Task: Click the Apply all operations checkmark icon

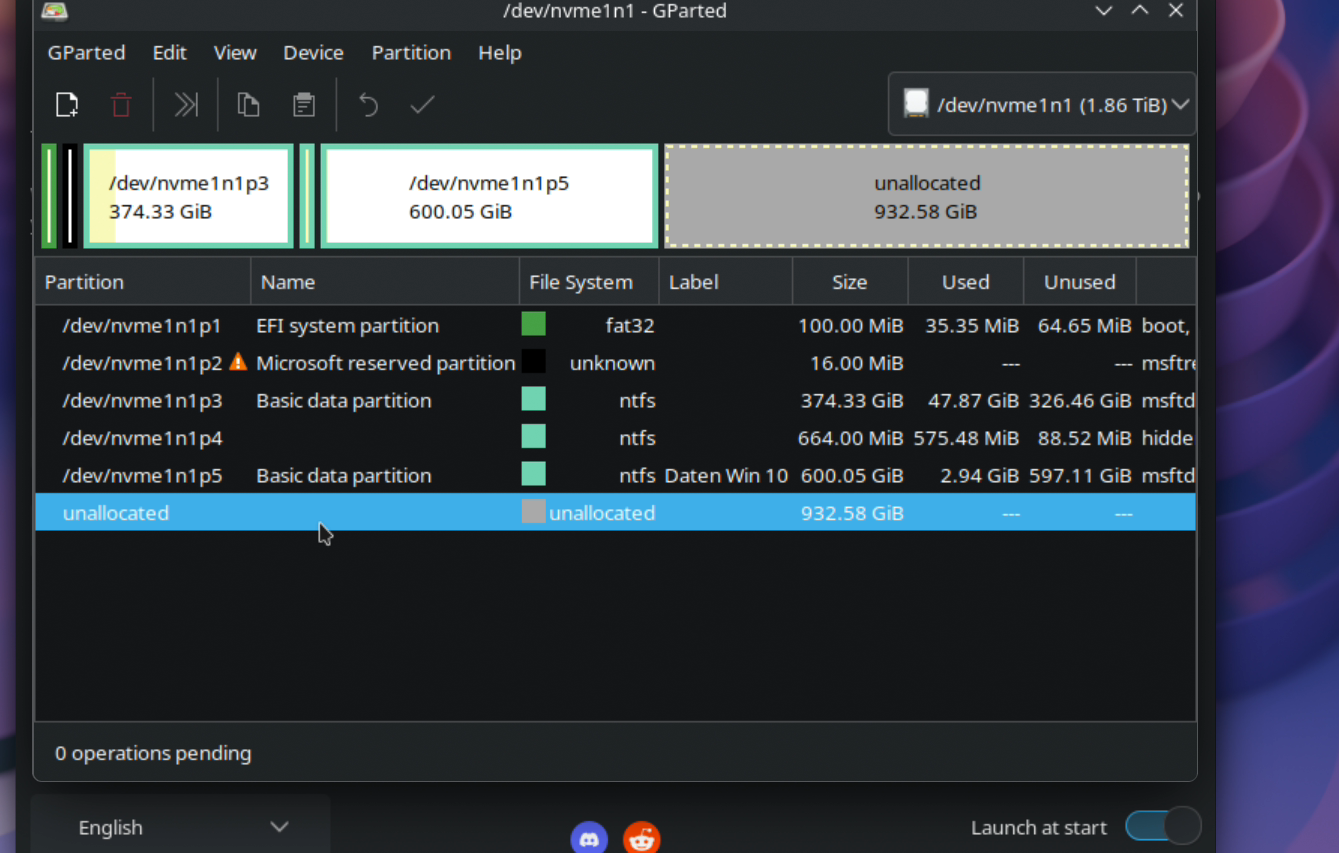Action: tap(422, 105)
